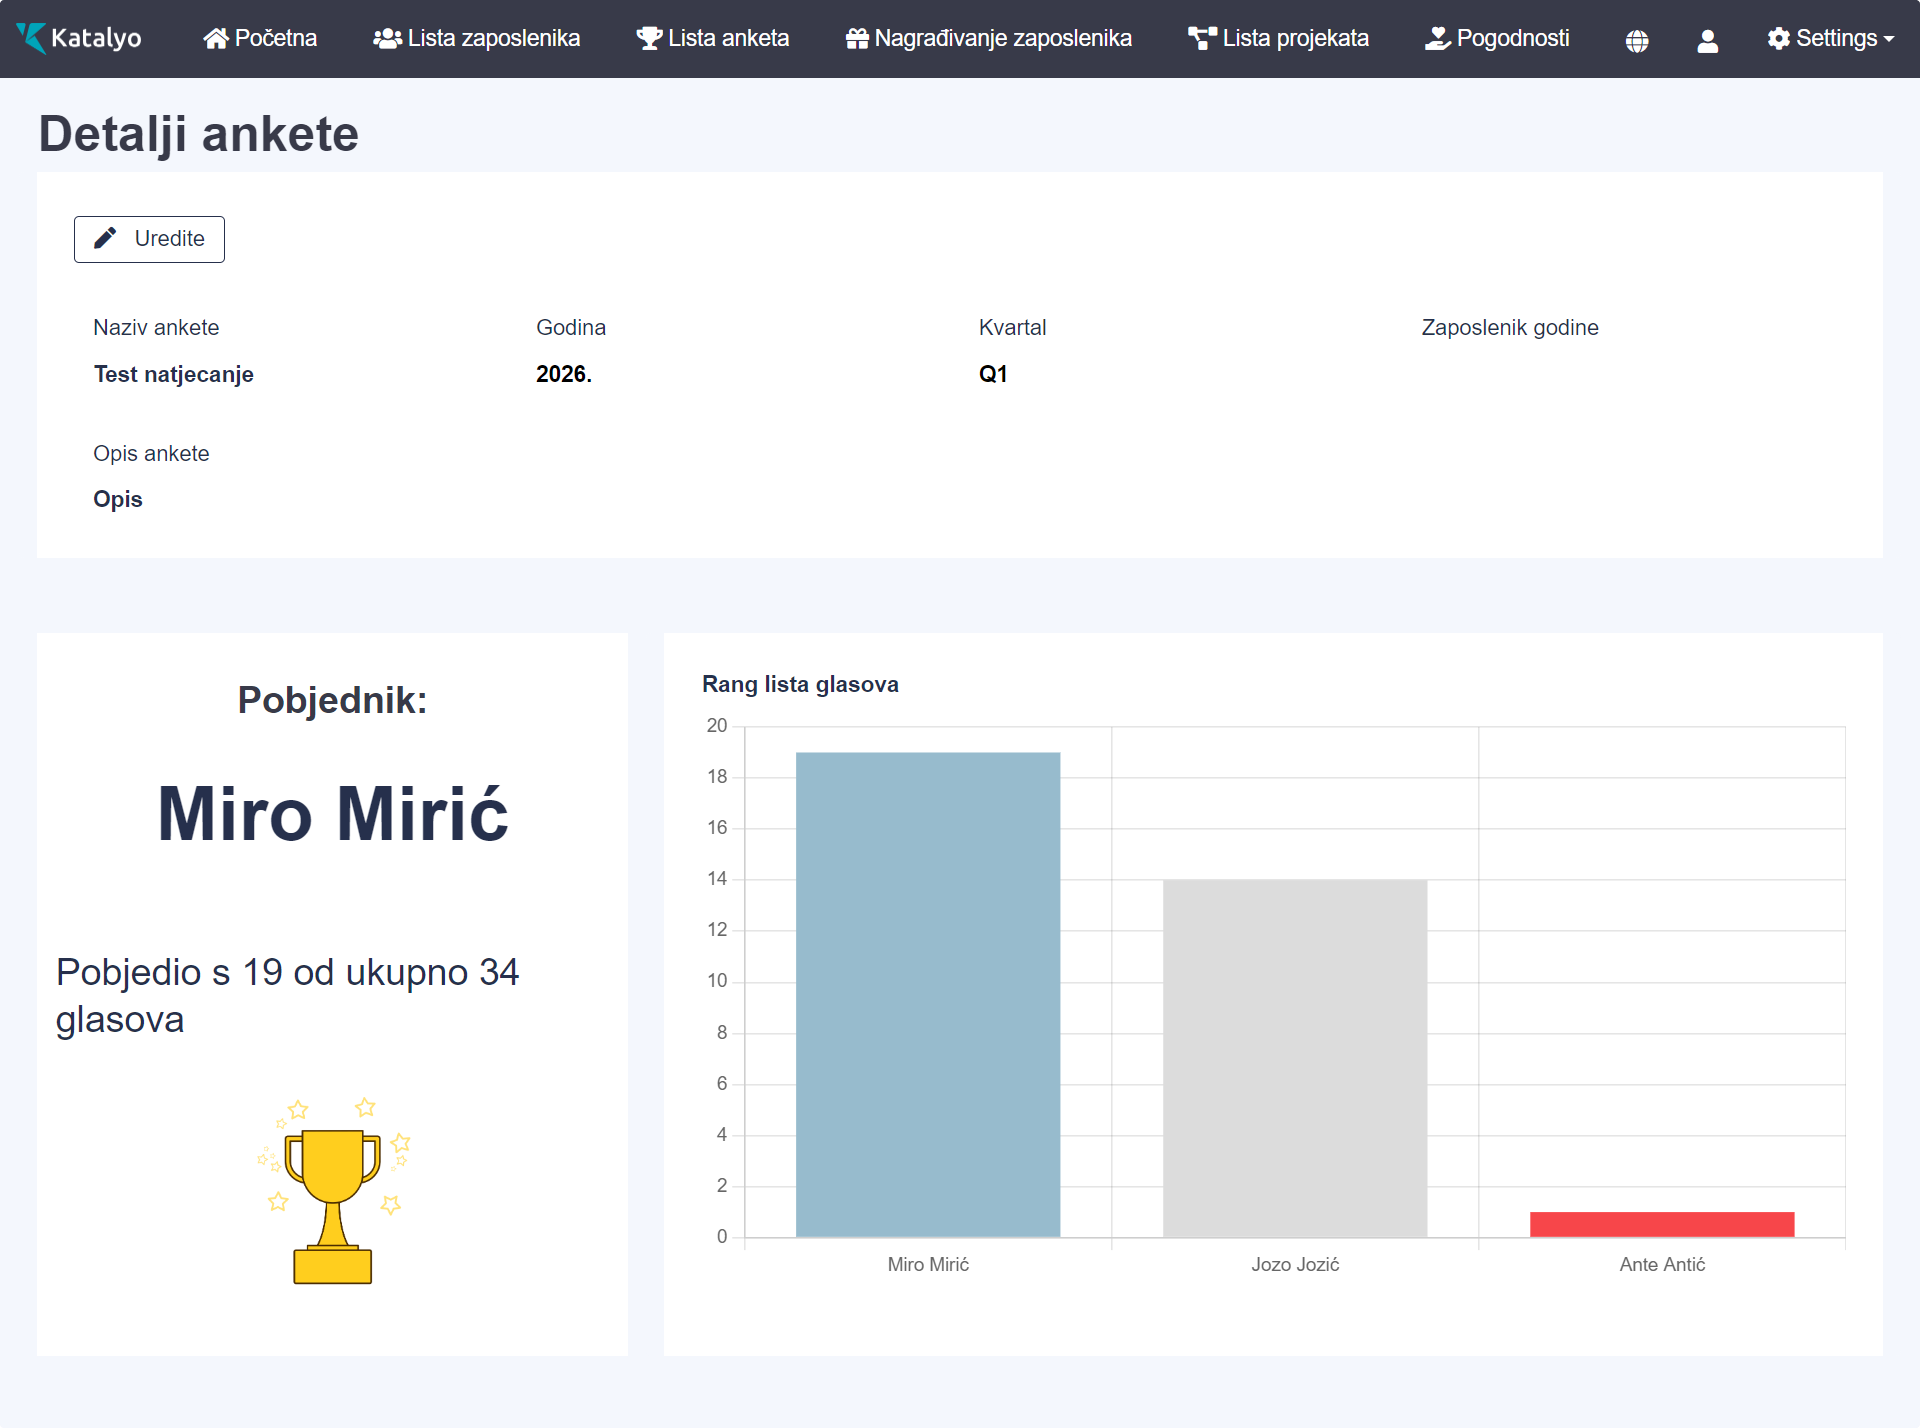Click the pencil icon in Uredite button

pyautogui.click(x=105, y=238)
